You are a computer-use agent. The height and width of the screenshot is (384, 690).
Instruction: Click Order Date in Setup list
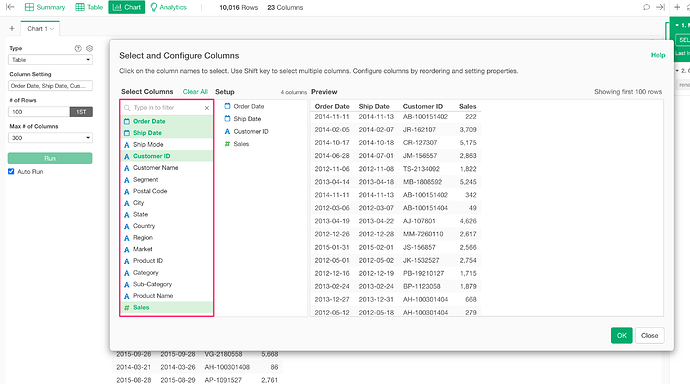pyautogui.click(x=249, y=106)
